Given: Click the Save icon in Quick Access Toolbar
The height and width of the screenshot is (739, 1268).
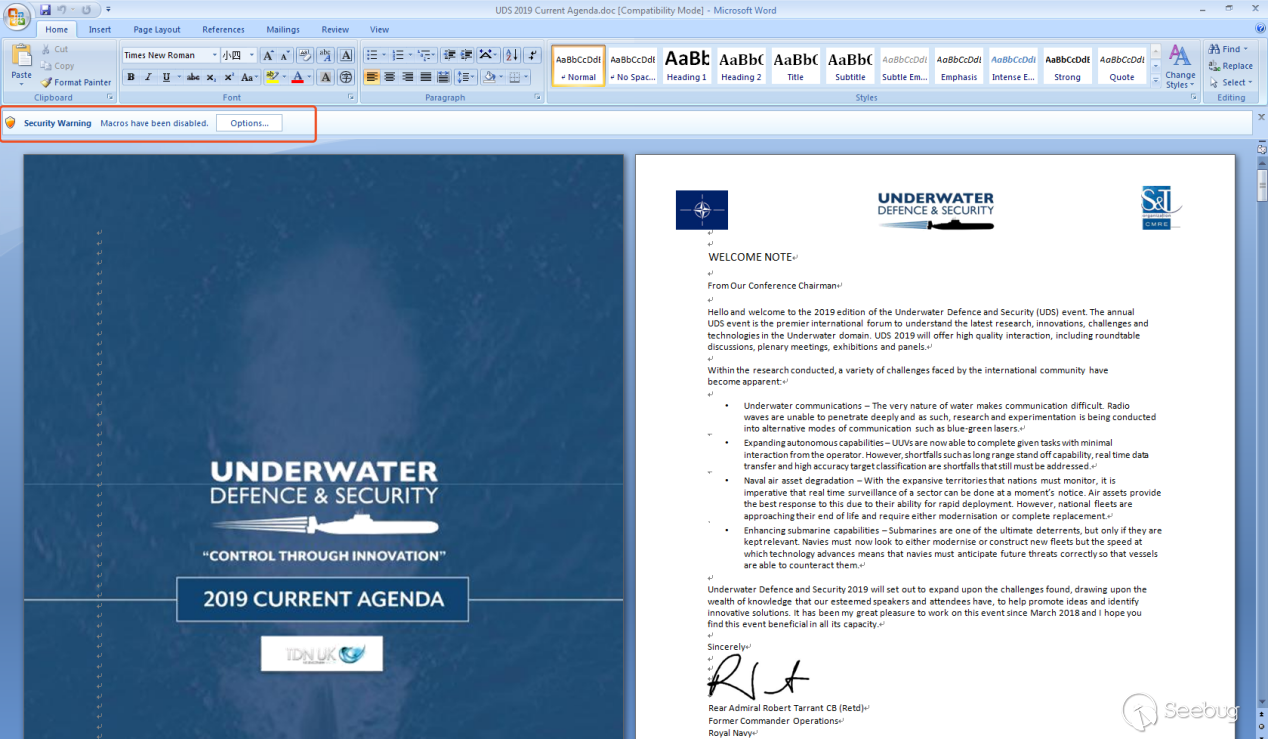Looking at the screenshot, I should coord(45,10).
